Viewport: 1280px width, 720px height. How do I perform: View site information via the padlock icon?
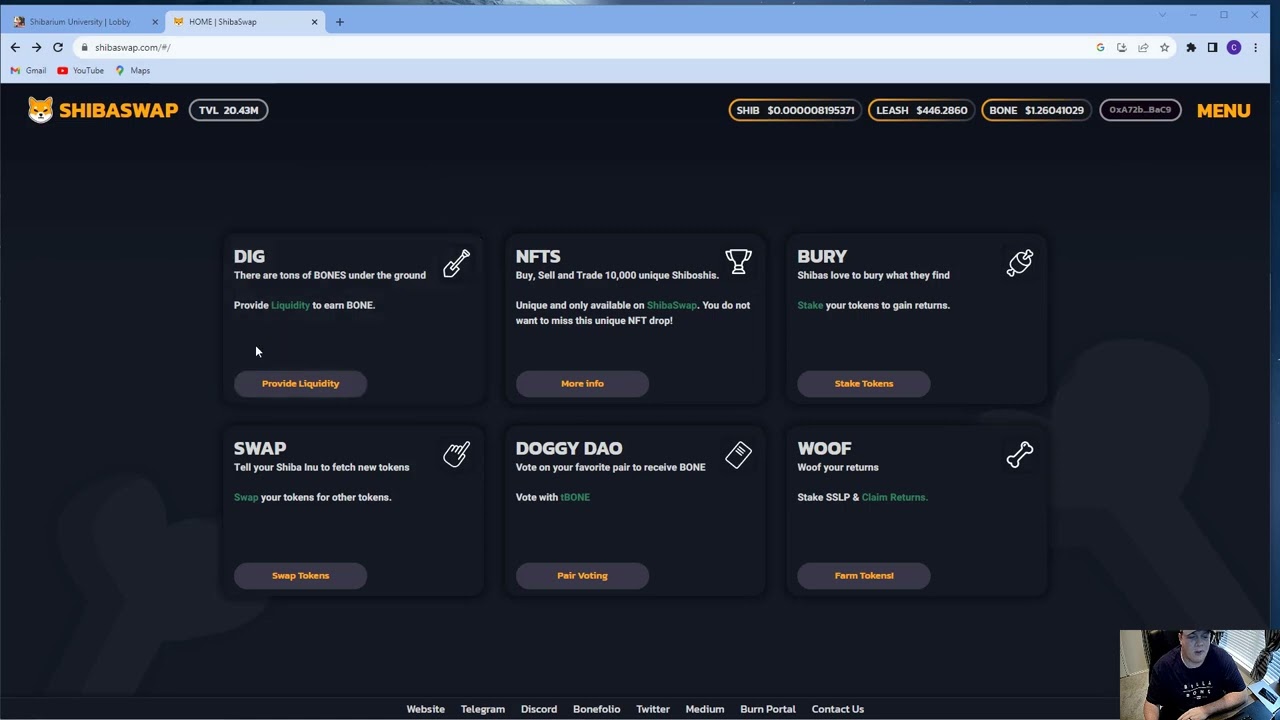coord(85,47)
